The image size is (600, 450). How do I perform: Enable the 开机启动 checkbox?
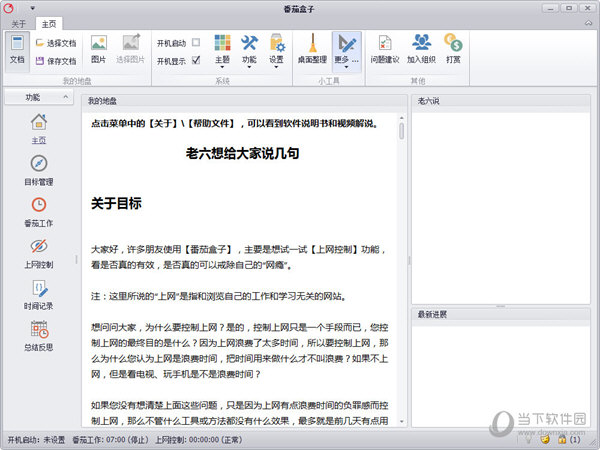click(x=196, y=42)
